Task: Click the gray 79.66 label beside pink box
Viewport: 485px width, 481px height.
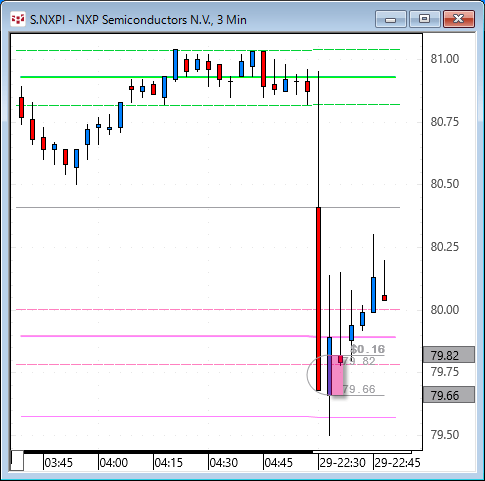Action: [x=359, y=389]
